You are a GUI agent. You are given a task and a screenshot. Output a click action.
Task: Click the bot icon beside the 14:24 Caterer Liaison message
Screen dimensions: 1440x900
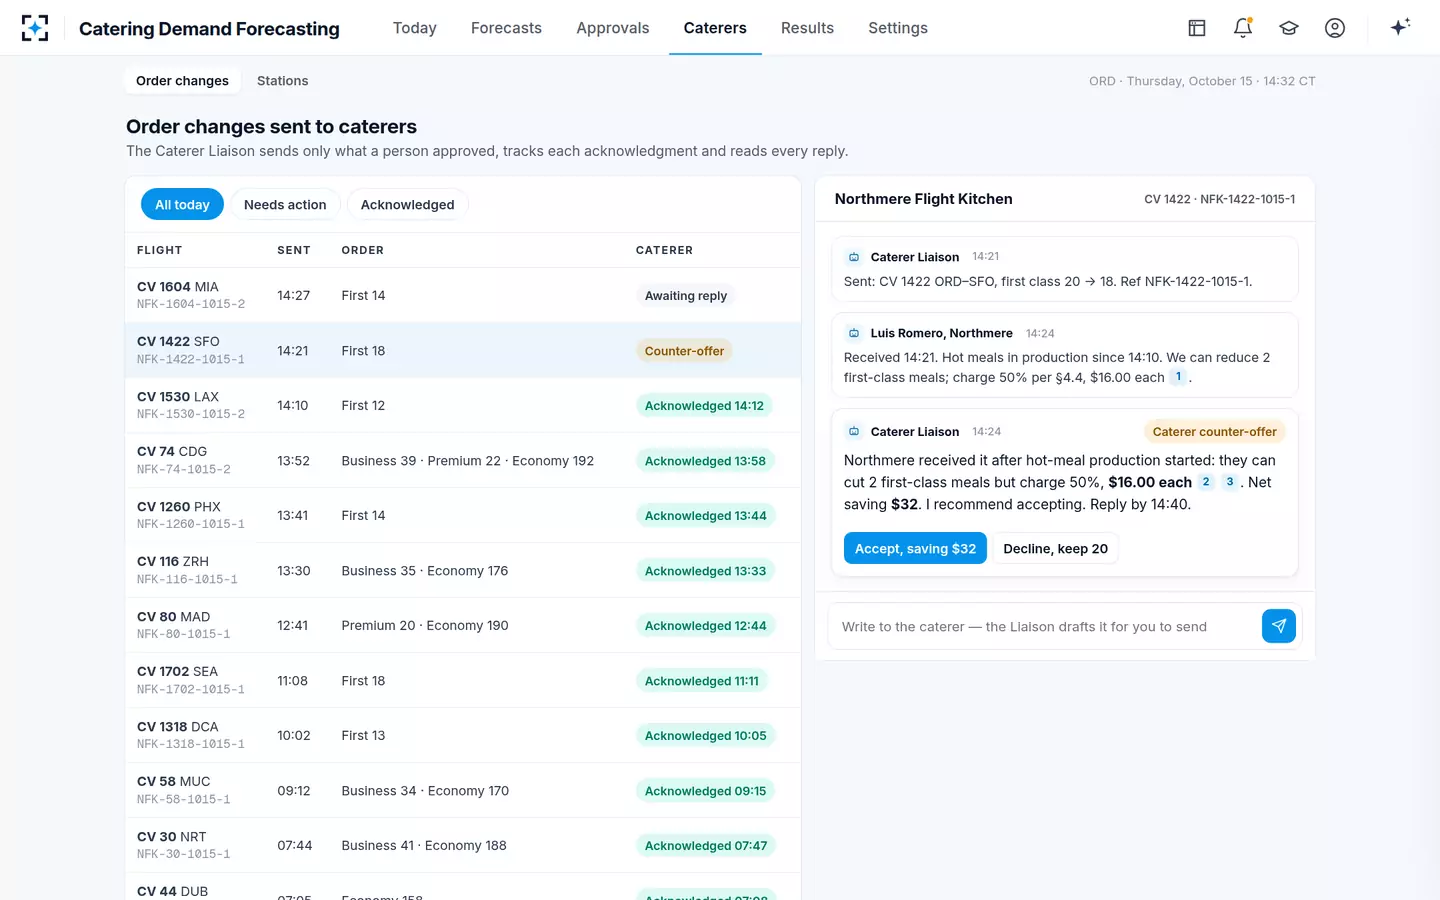click(x=854, y=432)
